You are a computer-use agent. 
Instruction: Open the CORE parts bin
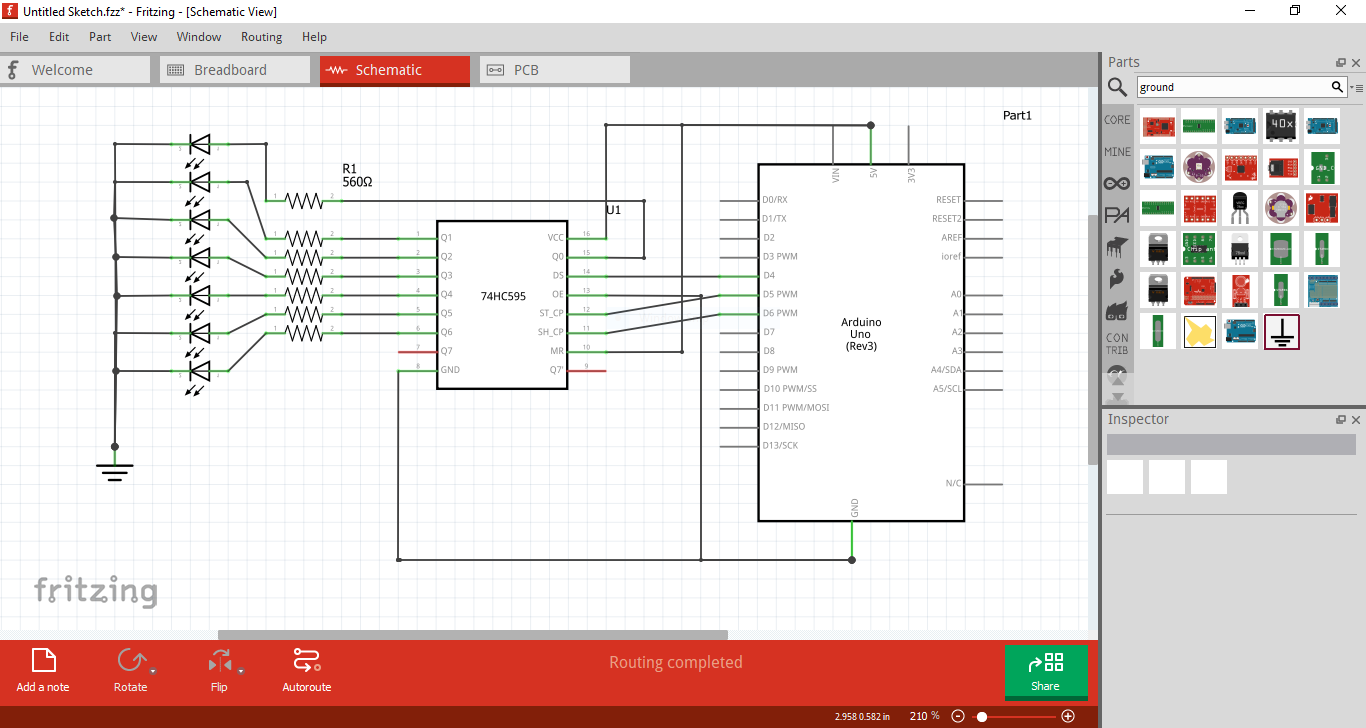pos(1116,119)
